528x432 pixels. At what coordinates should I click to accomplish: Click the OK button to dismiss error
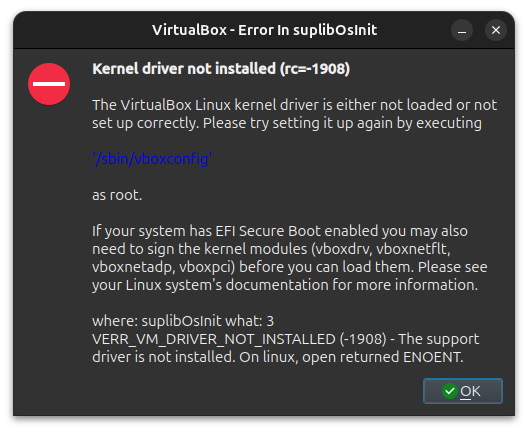(463, 391)
